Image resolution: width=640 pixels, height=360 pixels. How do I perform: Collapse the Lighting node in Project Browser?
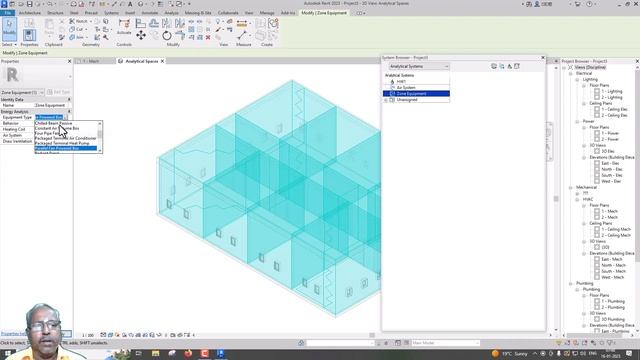tap(578, 80)
